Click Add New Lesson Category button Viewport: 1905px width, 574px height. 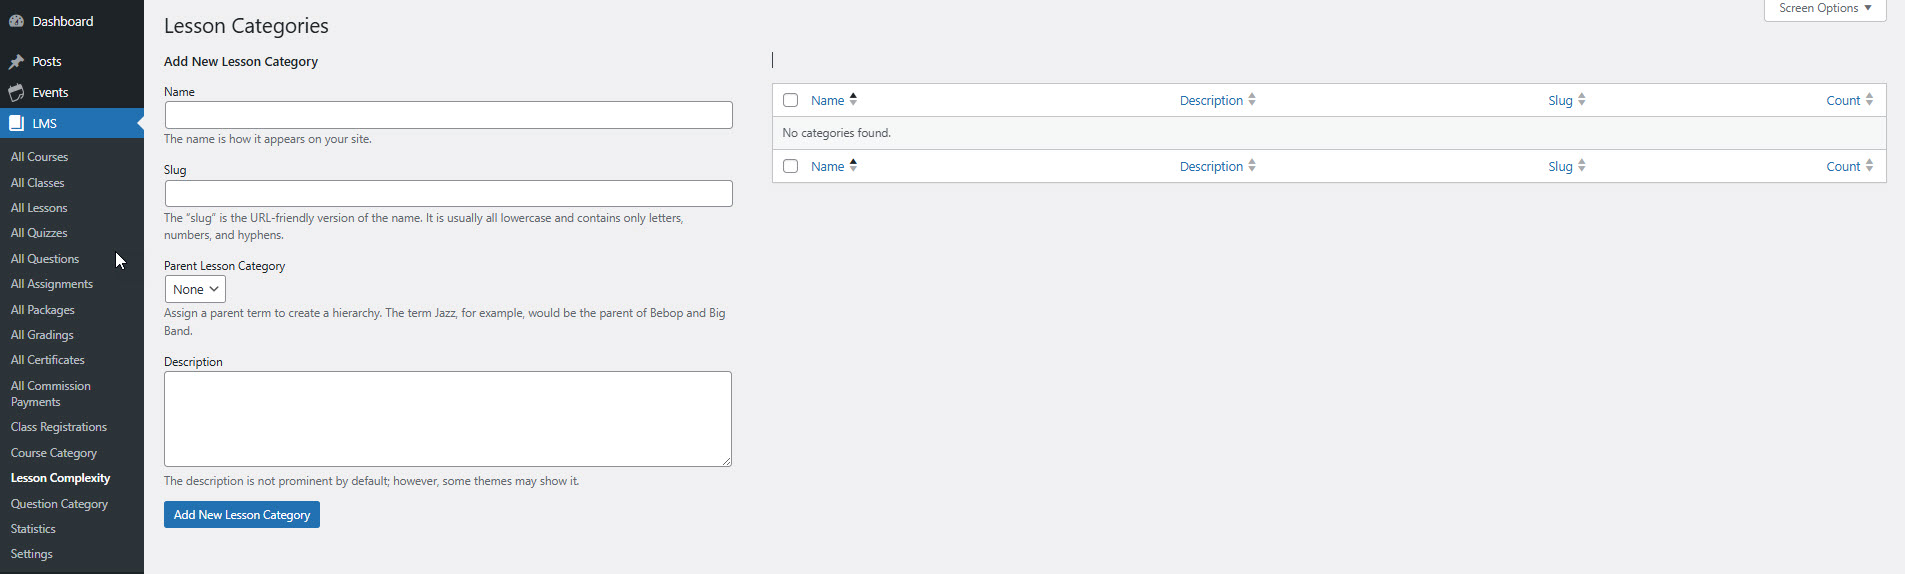click(x=242, y=515)
